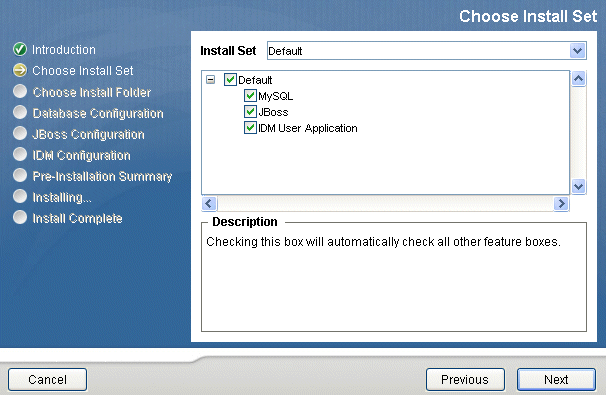
Task: Click the Previous button
Action: (x=465, y=380)
